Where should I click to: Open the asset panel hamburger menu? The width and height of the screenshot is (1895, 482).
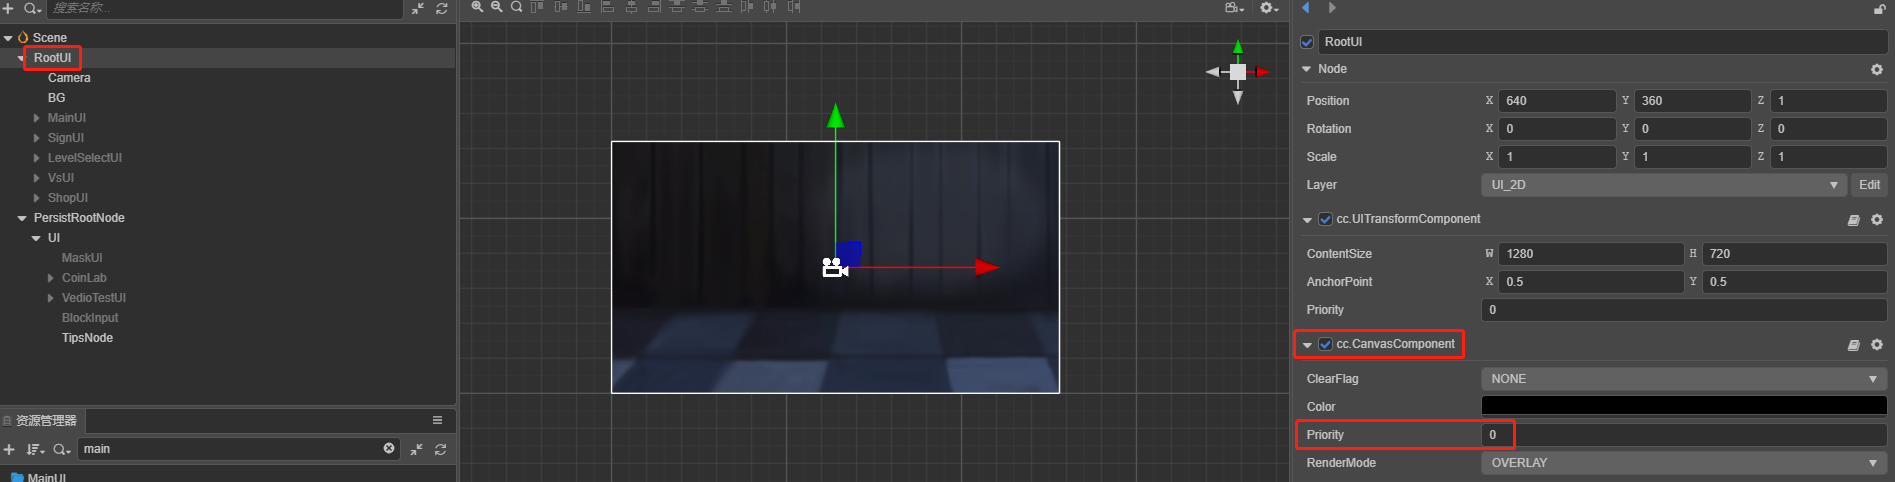coord(437,420)
